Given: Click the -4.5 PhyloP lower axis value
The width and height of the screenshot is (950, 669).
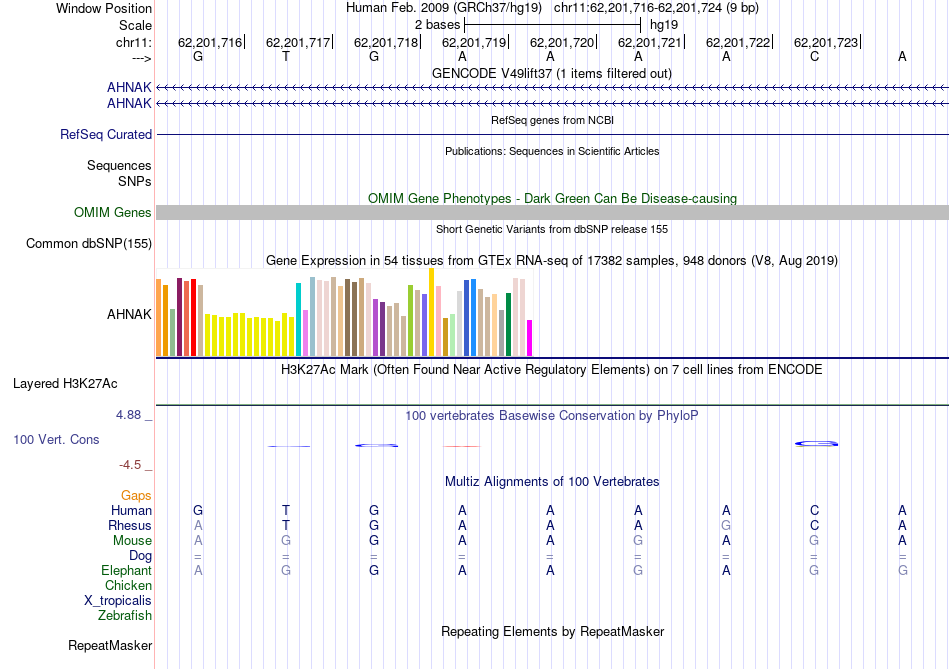Looking at the screenshot, I should pos(130,465).
